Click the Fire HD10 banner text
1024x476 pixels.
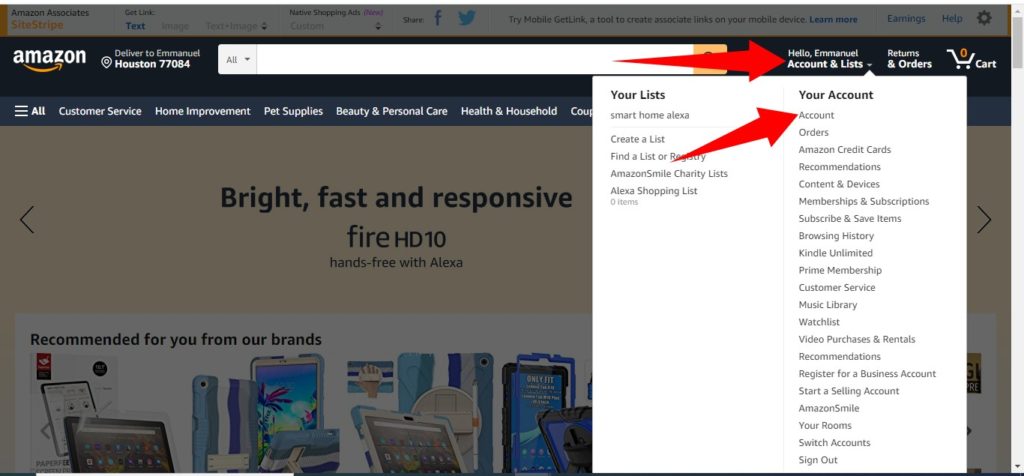[396, 238]
